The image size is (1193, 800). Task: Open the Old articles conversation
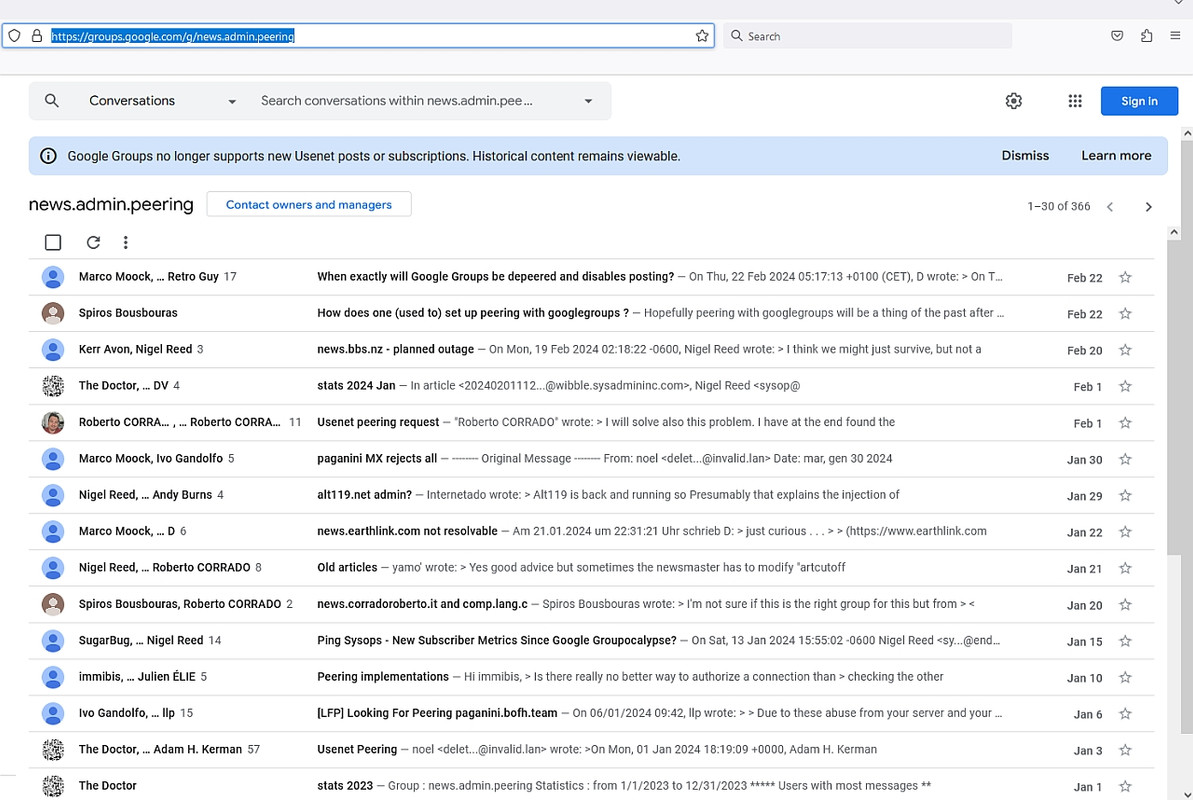[591, 568]
